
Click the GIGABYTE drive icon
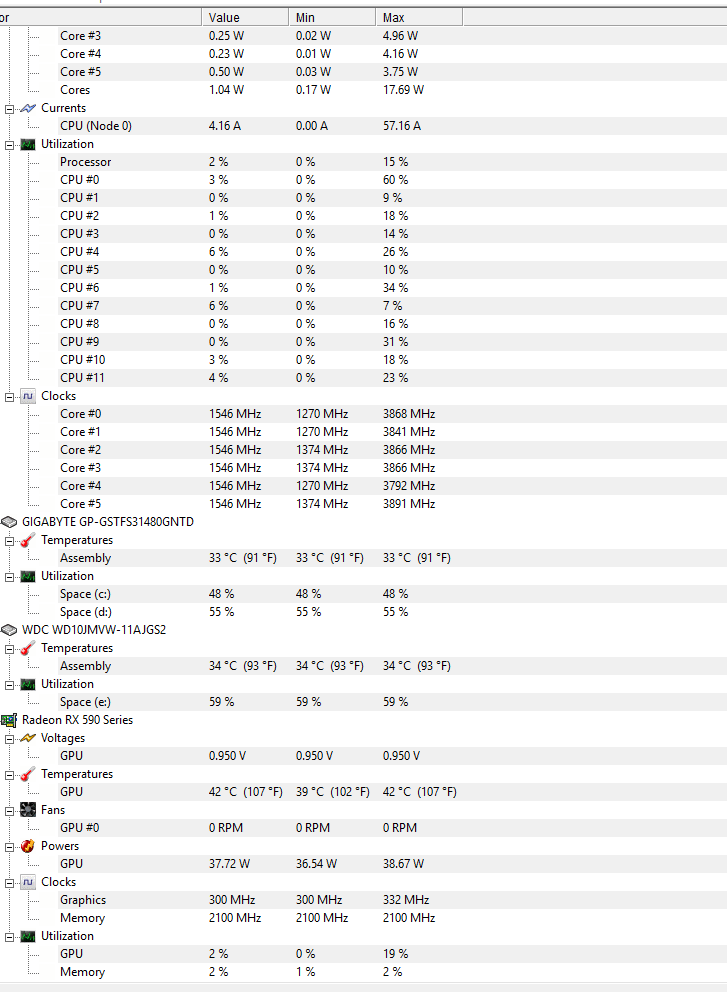[9, 522]
